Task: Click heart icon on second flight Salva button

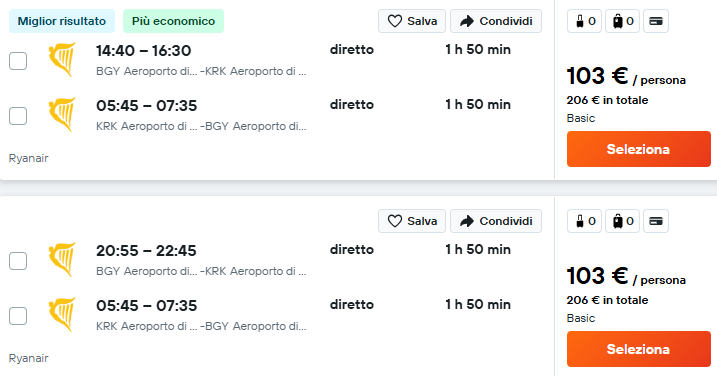Action: 395,221
